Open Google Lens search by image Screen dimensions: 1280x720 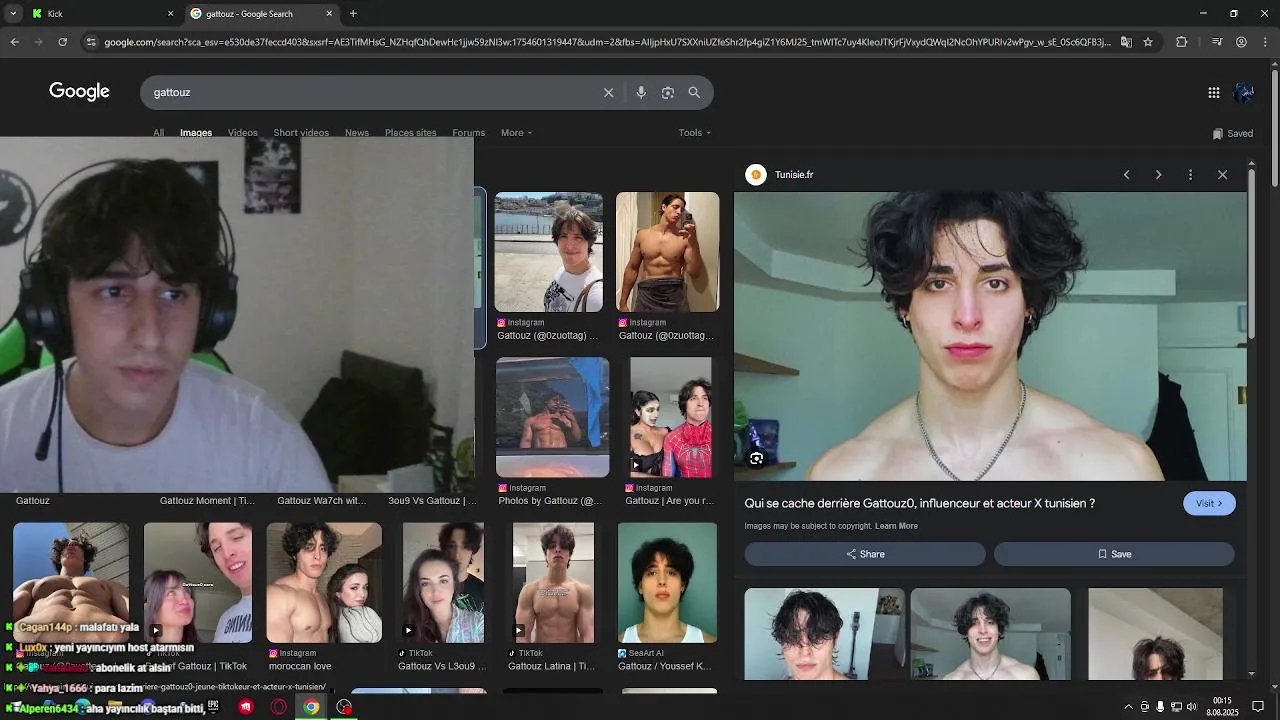pyautogui.click(x=668, y=92)
